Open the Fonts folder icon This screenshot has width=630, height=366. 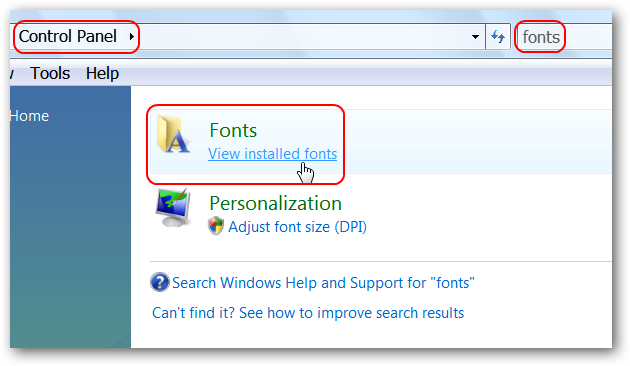point(173,134)
